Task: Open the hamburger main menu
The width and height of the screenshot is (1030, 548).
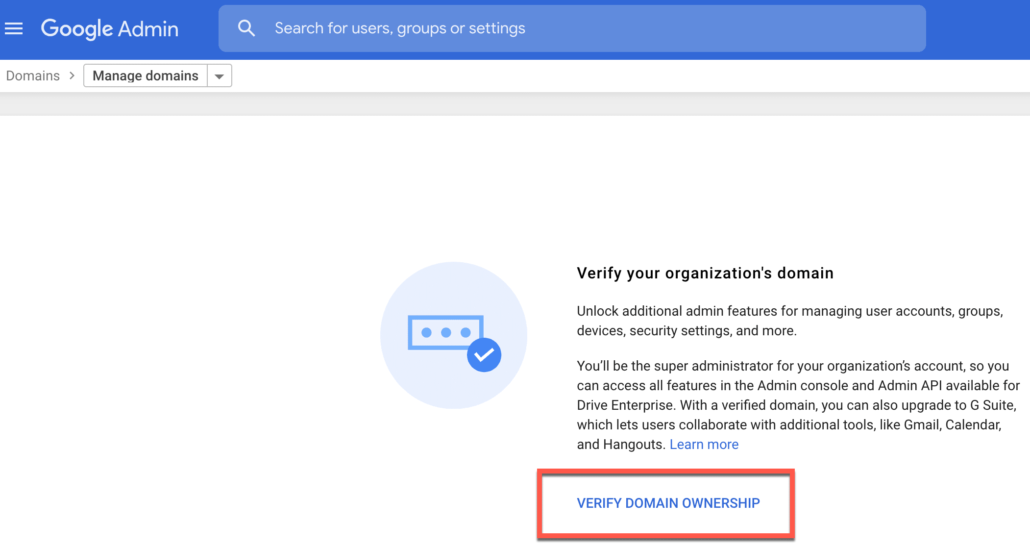Action: tap(14, 28)
